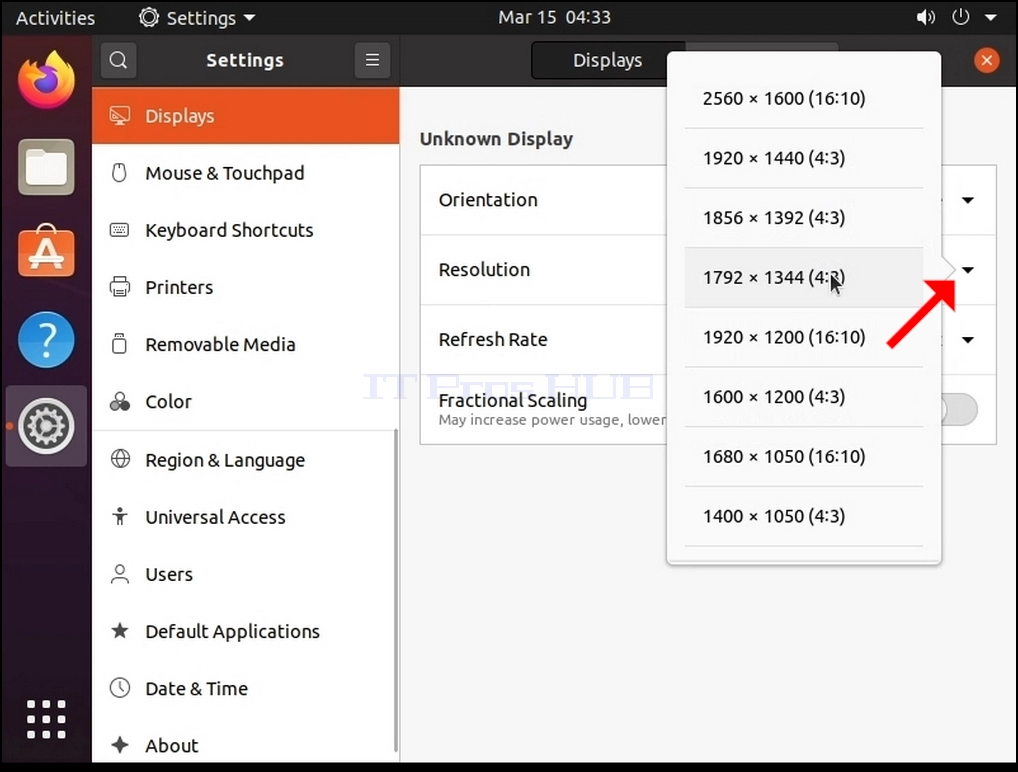Click the Removable Media drive icon
The image size is (1018, 772).
(119, 343)
